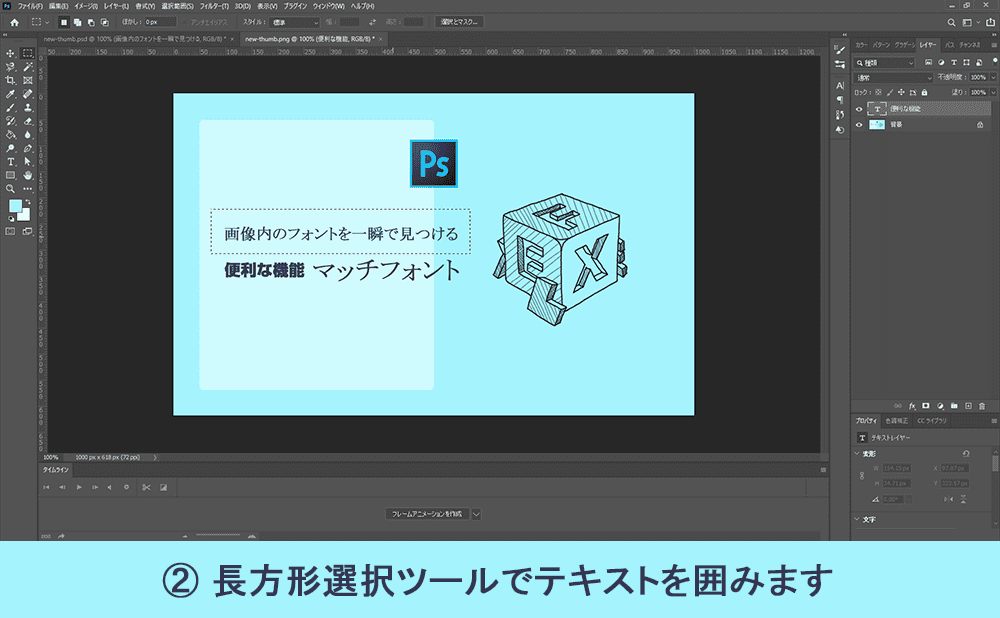This screenshot has width=1000, height=618.
Task: Click the 背景 layer thumbnail
Action: tap(877, 125)
